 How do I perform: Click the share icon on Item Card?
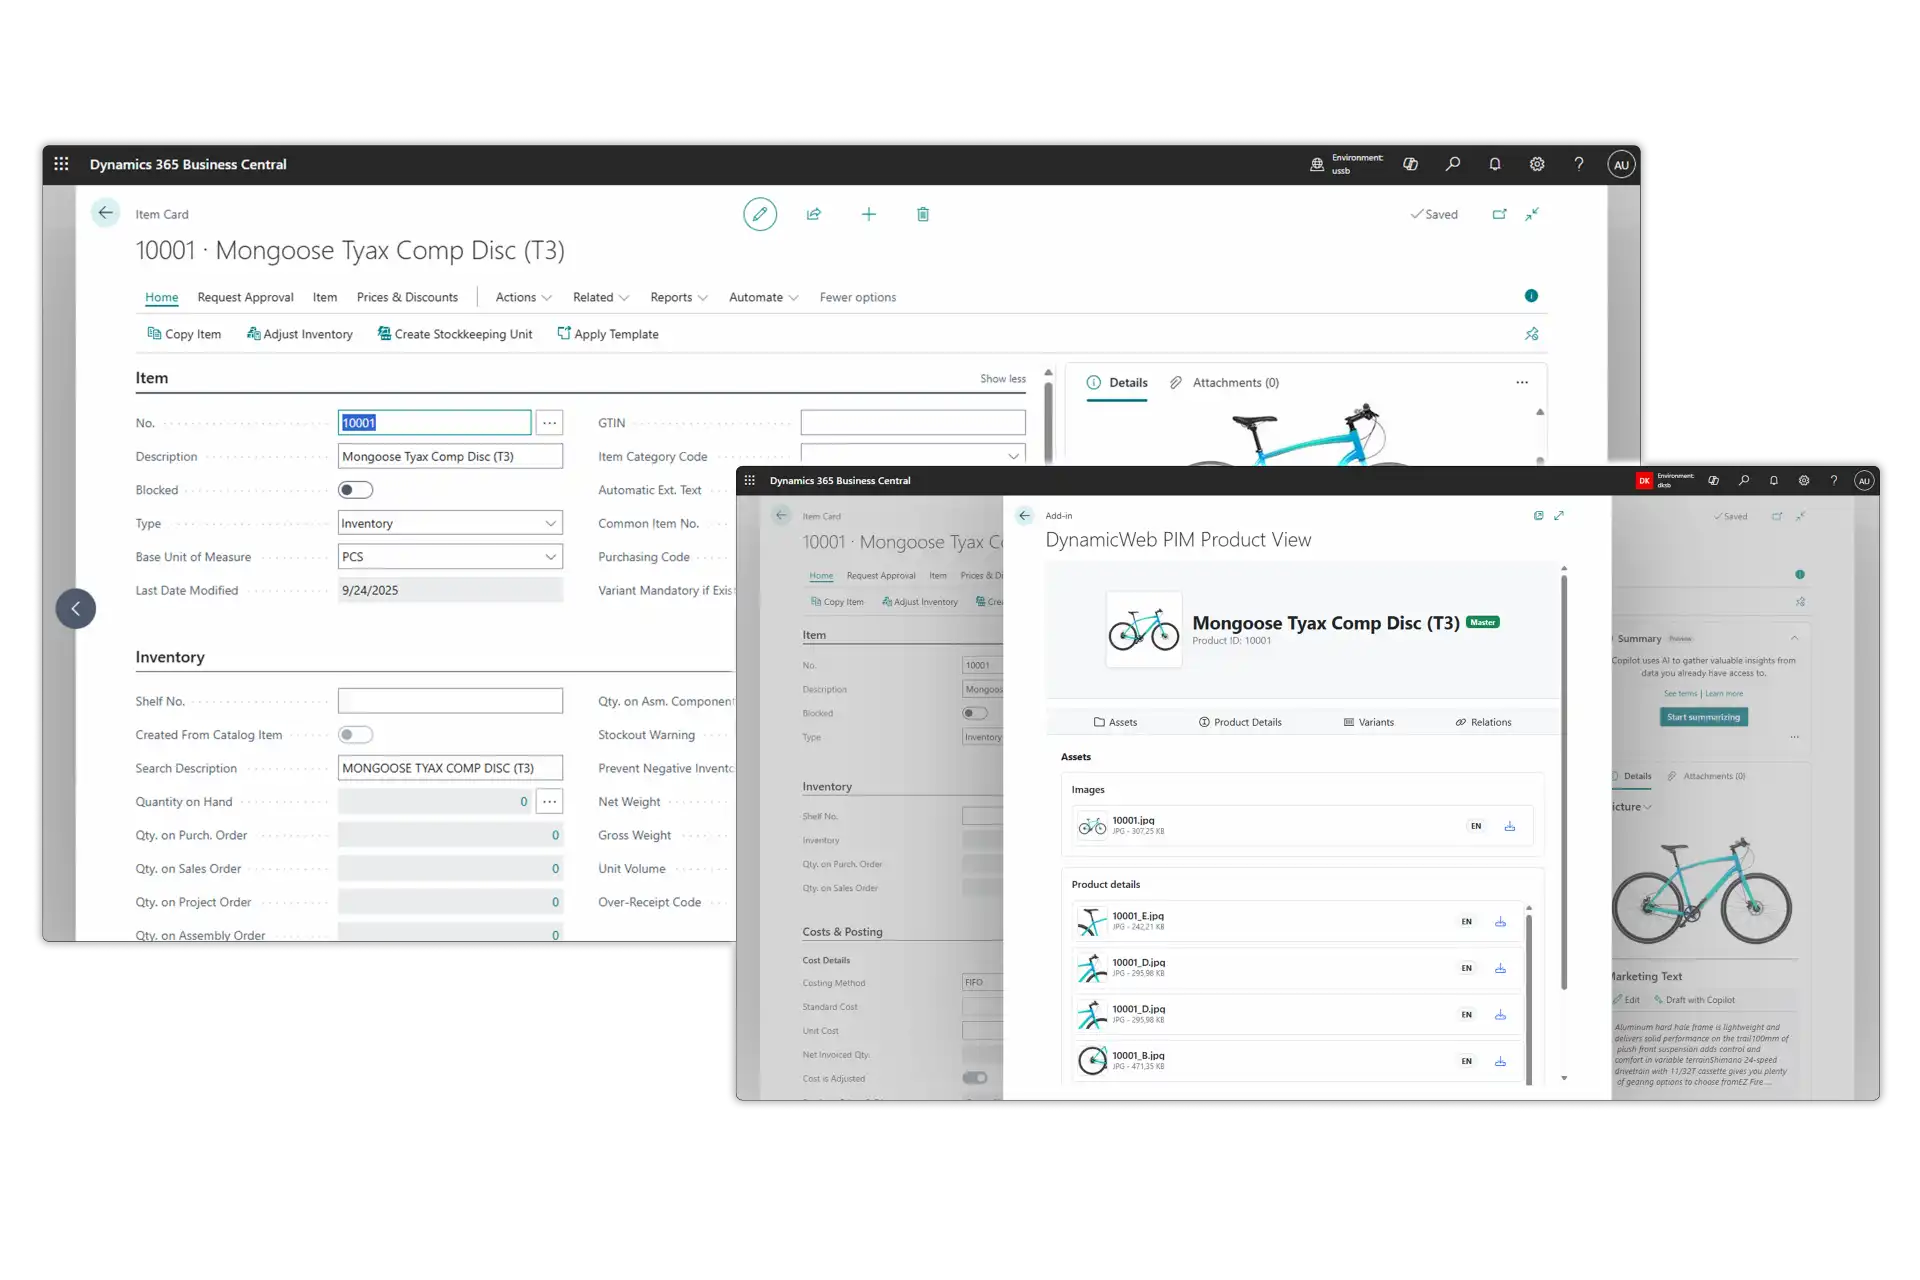point(814,214)
